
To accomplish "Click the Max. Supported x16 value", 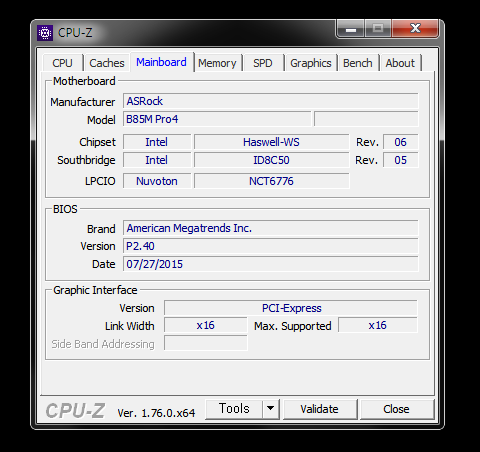I will coord(378,325).
